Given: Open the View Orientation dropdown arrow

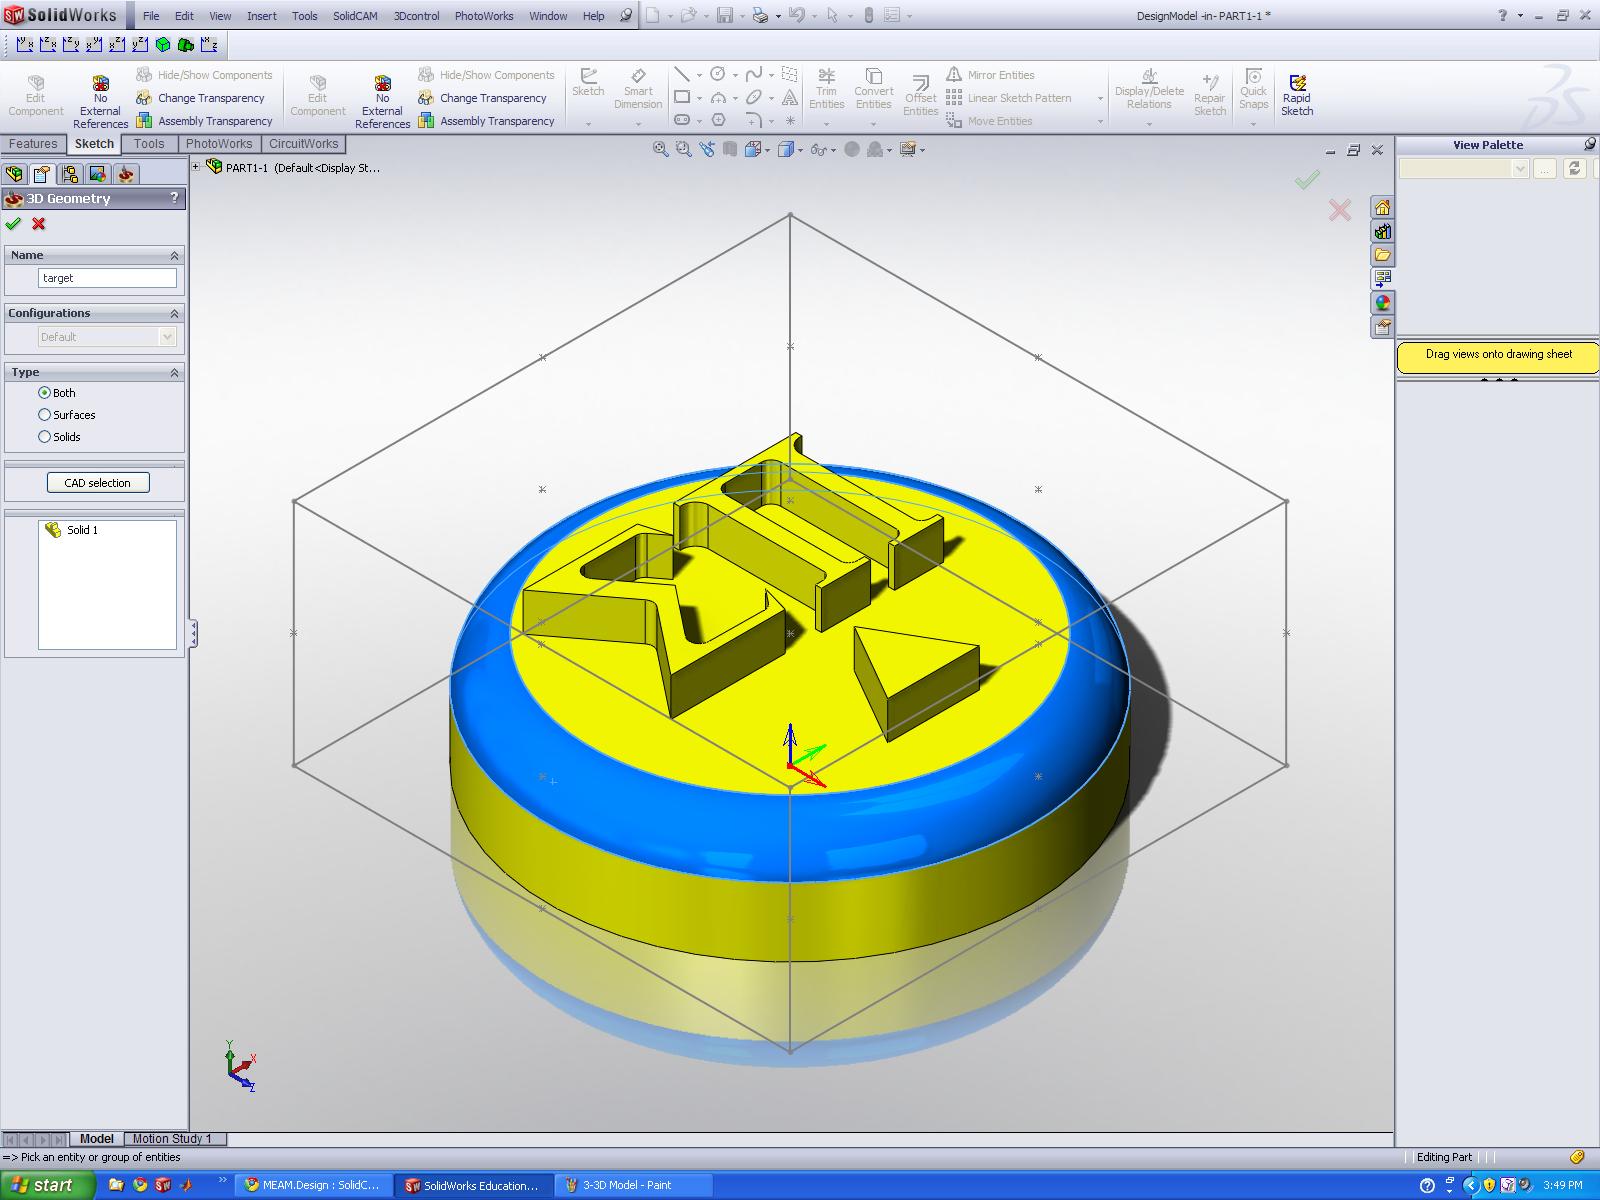Looking at the screenshot, I should (x=768, y=150).
